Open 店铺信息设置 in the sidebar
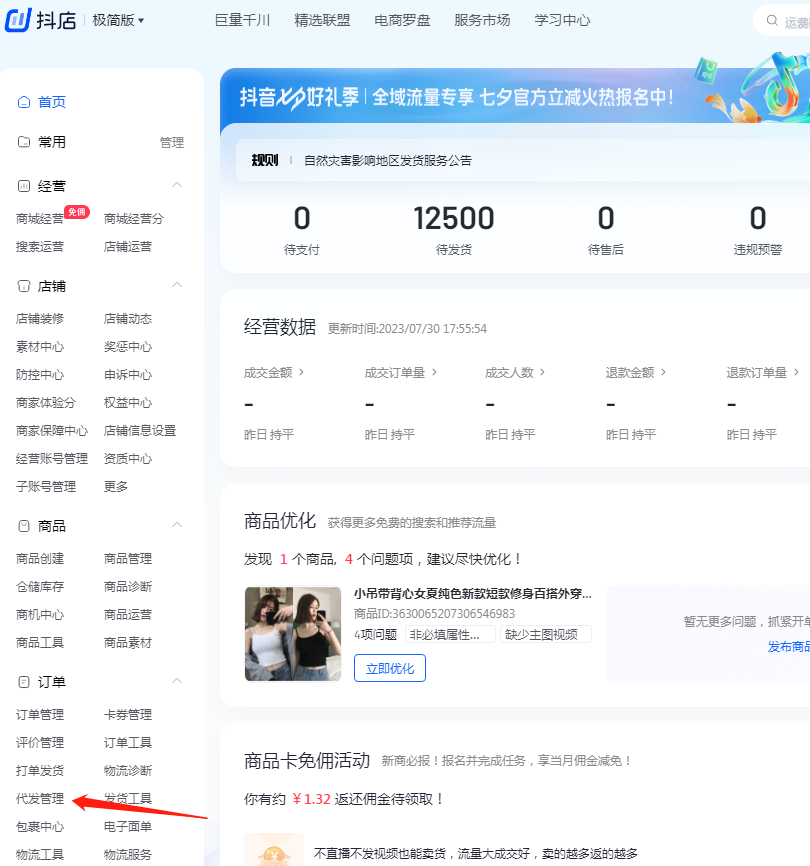This screenshot has height=866, width=810. (x=140, y=431)
